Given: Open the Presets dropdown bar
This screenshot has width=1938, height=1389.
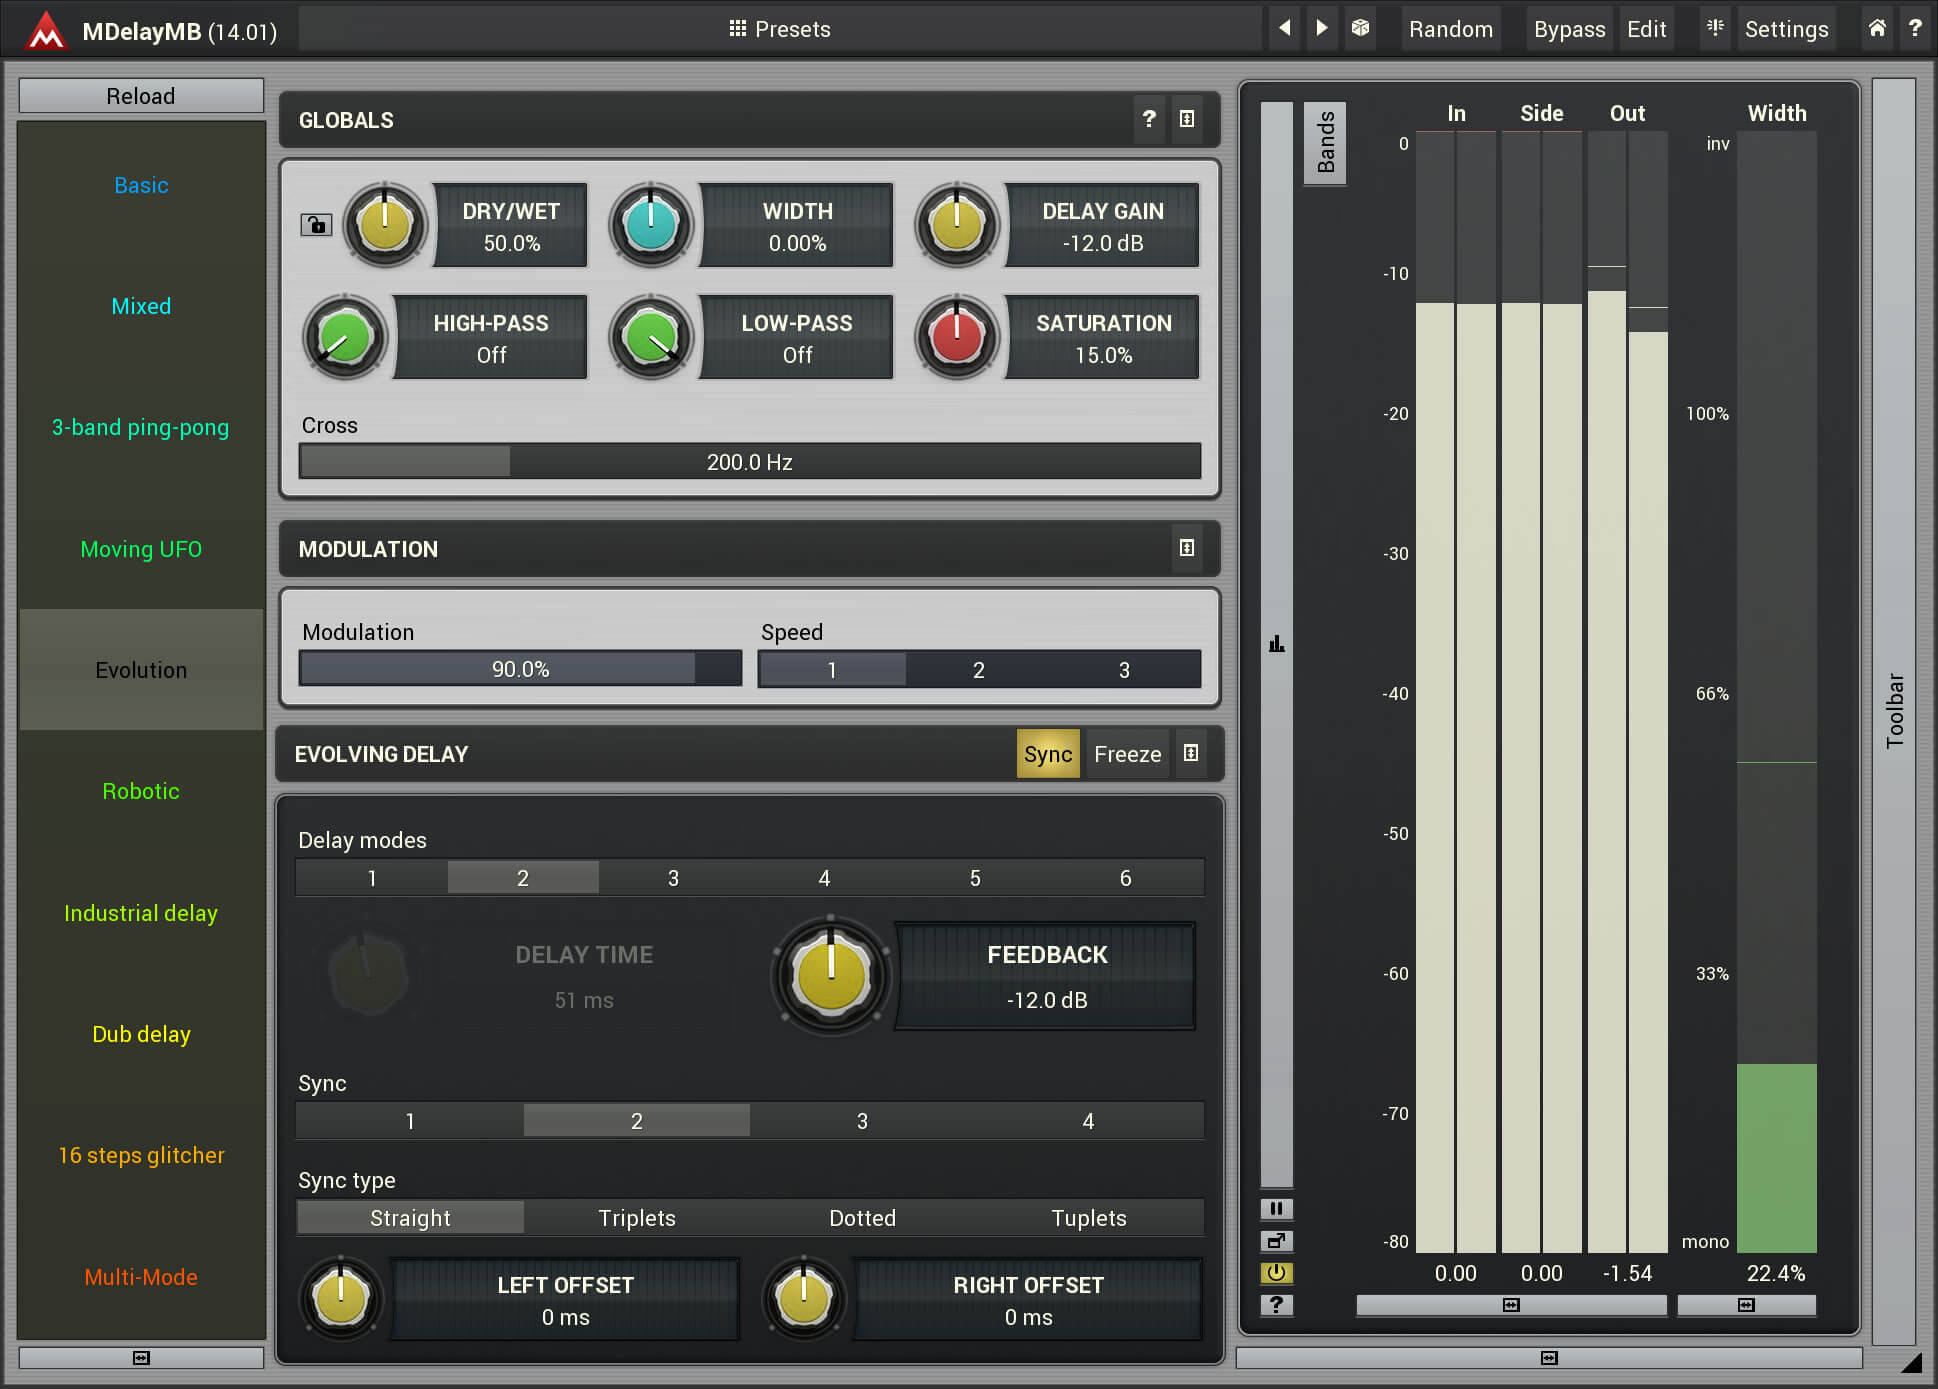Looking at the screenshot, I should (x=780, y=29).
